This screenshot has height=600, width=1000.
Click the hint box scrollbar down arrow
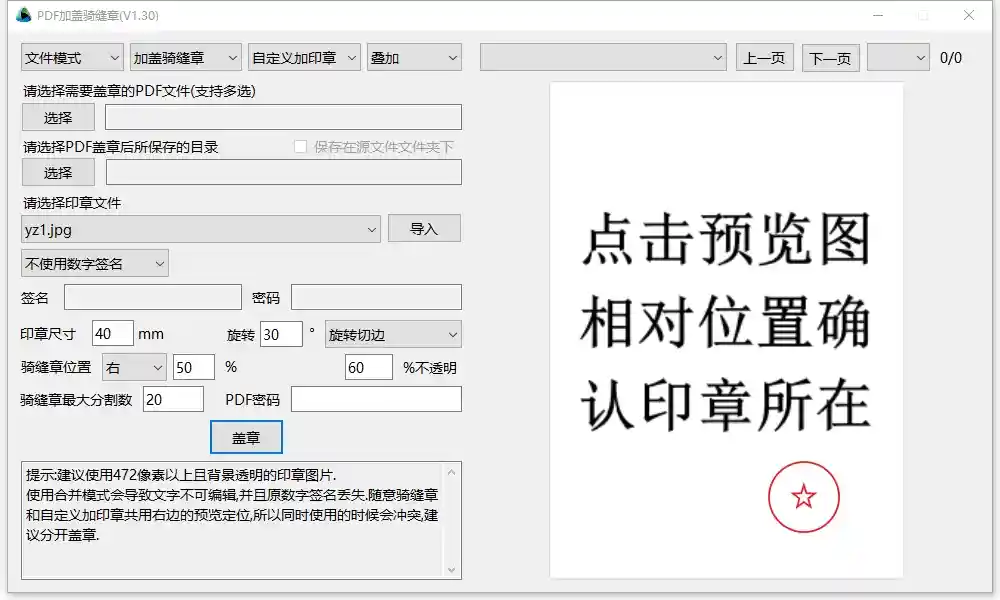[452, 569]
